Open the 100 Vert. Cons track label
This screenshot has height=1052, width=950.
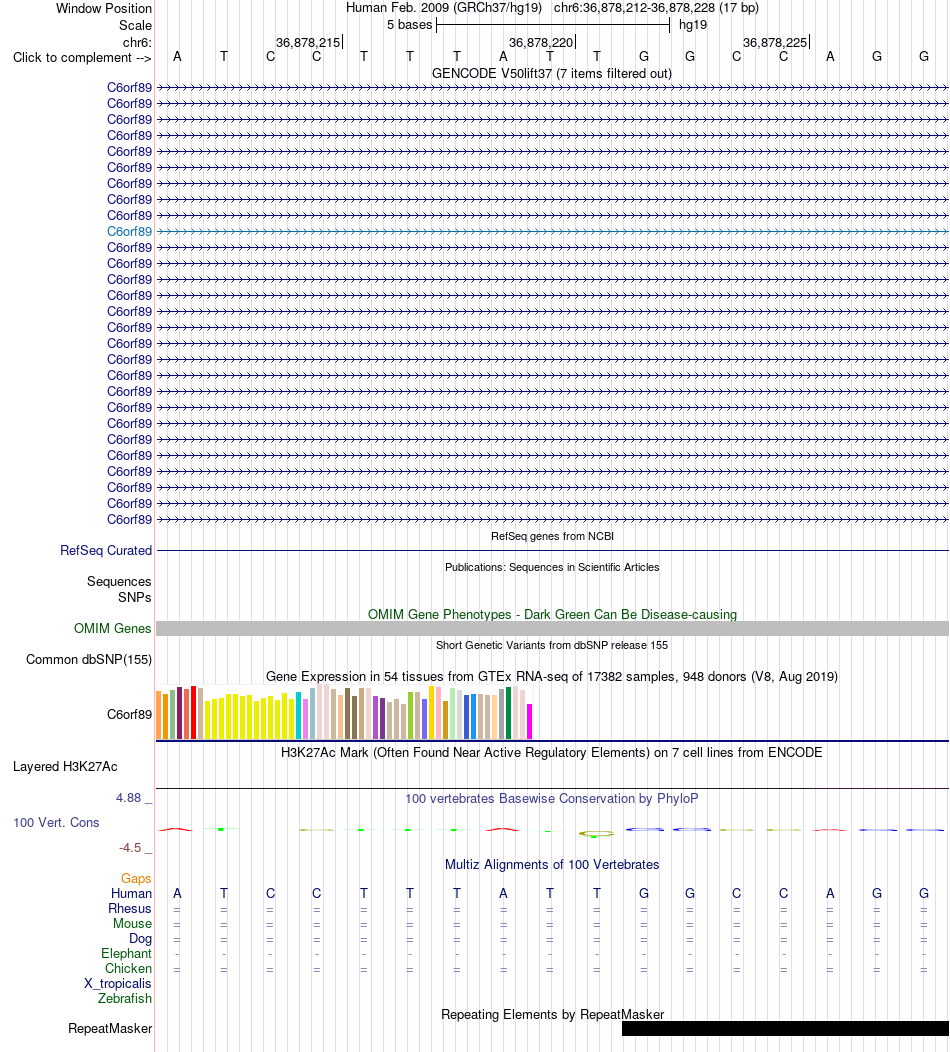[x=56, y=823]
